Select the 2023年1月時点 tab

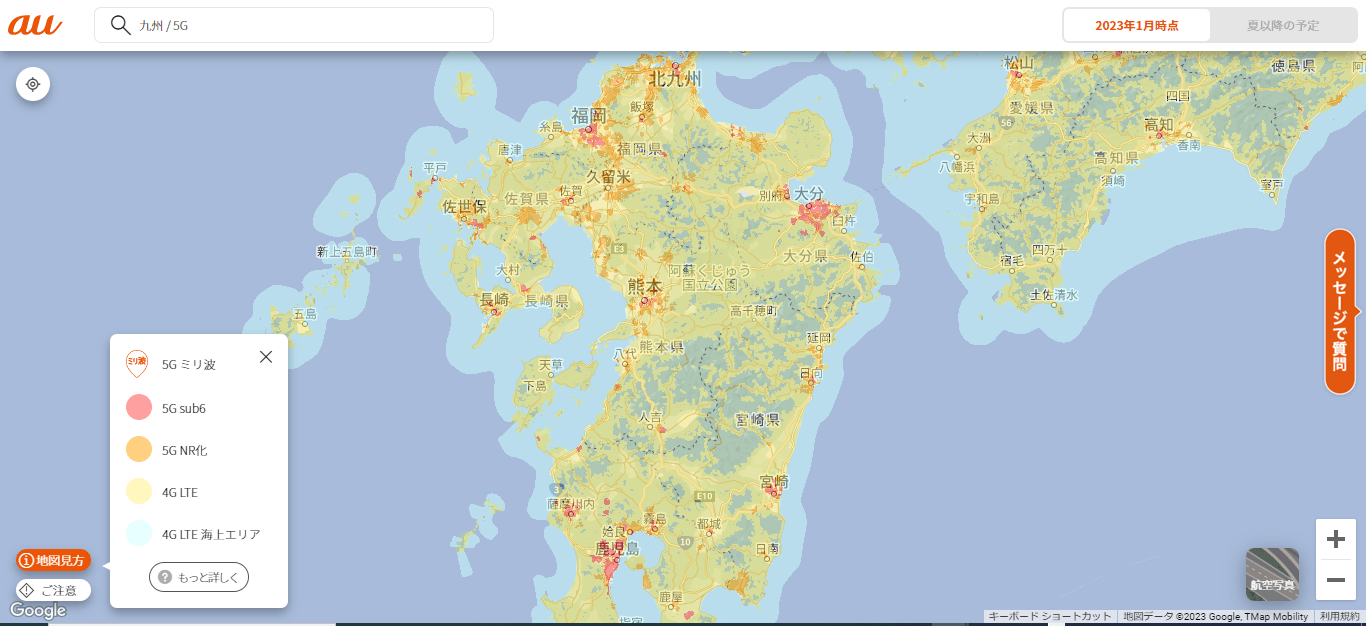(x=1137, y=25)
